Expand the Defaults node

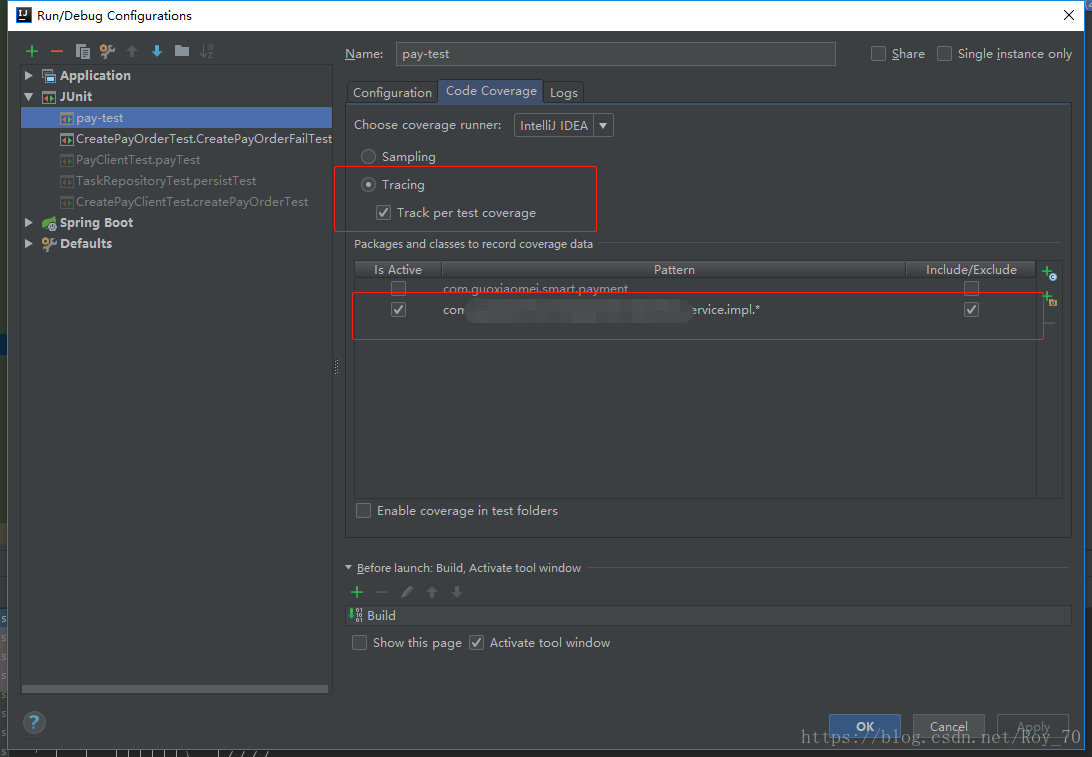point(29,244)
